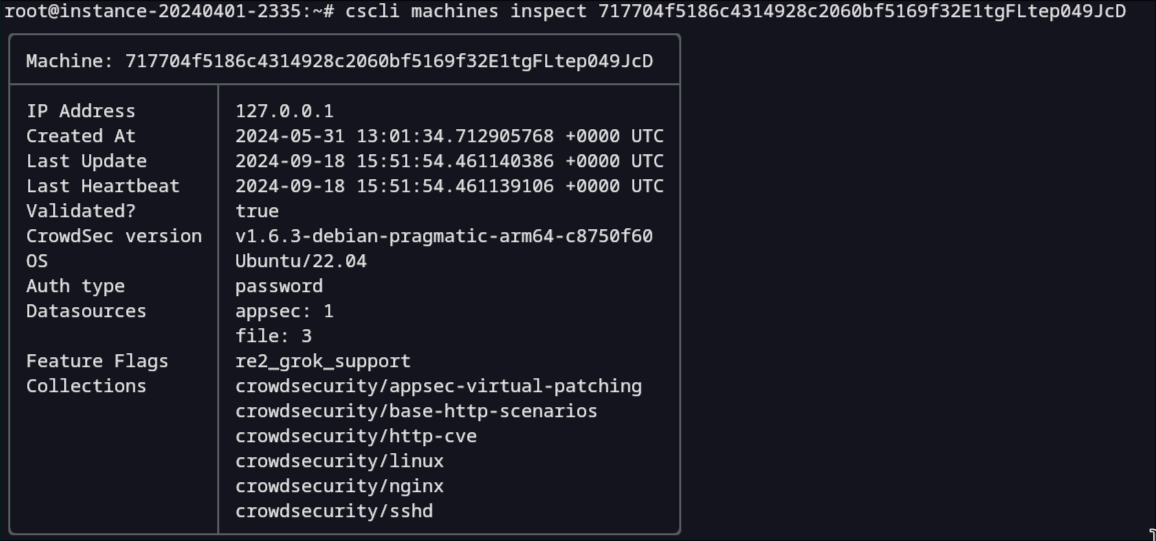
Task: Click the crowdsecurity/http-cve collection
Action: click(356, 436)
